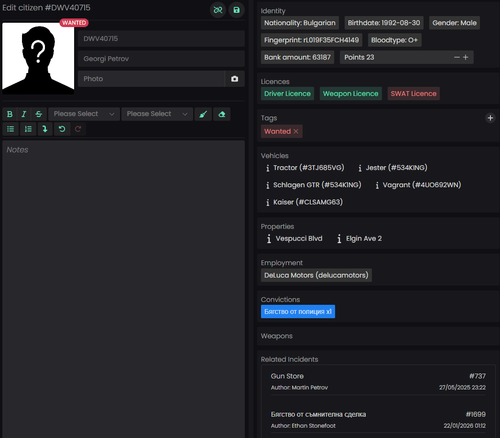
Task: Click the Nationality: Bulgarian chip
Action: (x=300, y=23)
